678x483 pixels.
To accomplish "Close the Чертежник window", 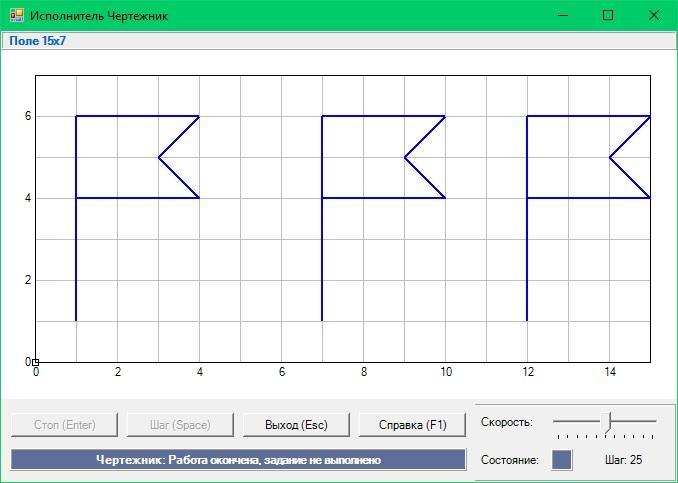I will click(654, 16).
